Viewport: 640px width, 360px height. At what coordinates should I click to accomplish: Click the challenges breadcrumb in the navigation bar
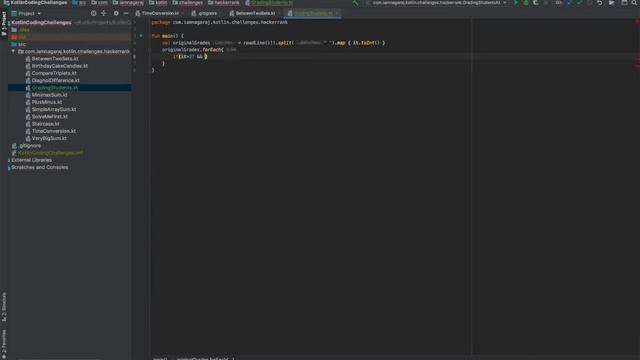tap(187, 3)
